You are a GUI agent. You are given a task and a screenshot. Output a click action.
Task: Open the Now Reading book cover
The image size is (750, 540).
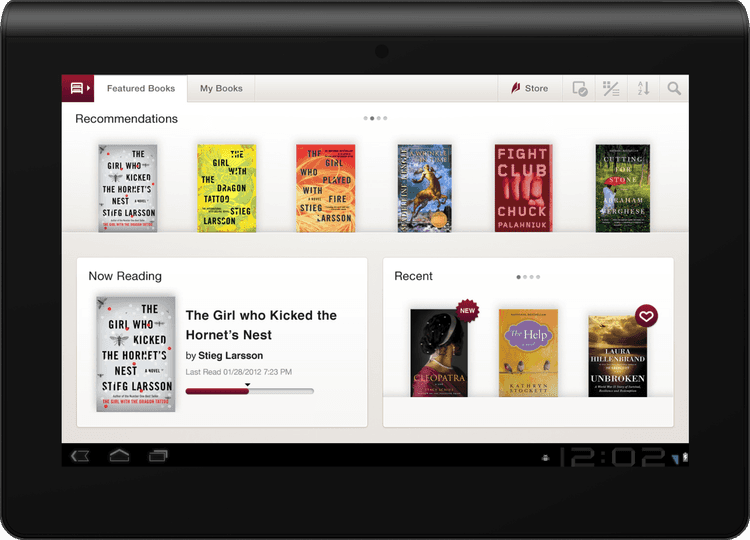point(136,354)
